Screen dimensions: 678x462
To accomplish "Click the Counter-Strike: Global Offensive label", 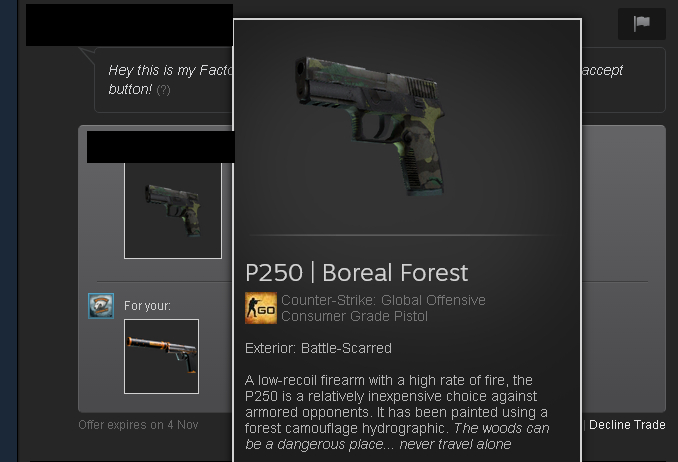I will pyautogui.click(x=383, y=300).
